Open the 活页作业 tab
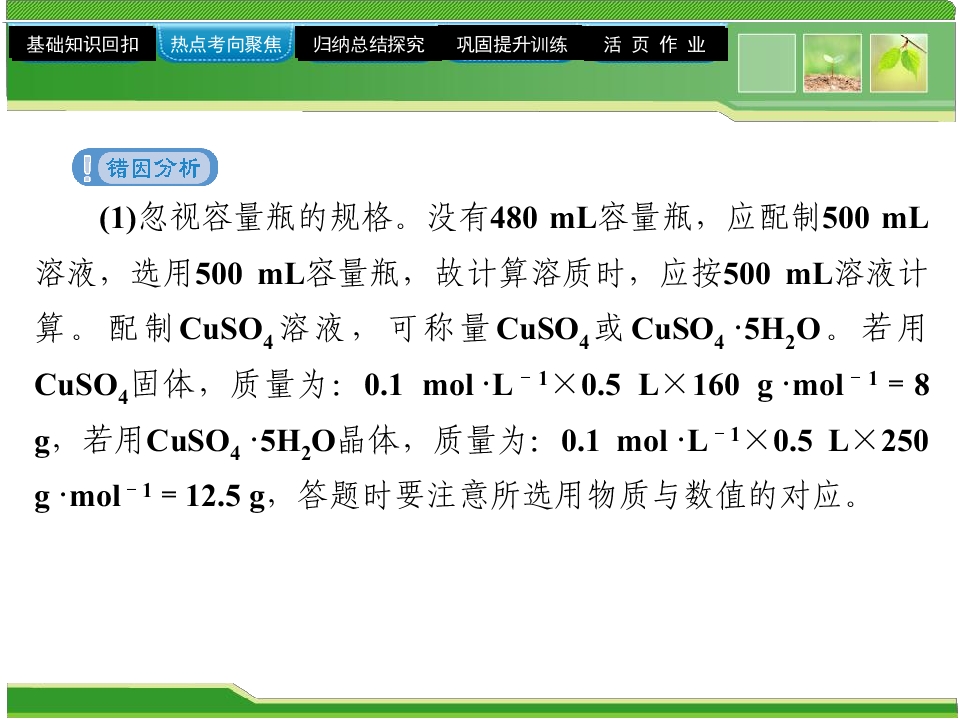 click(x=656, y=44)
